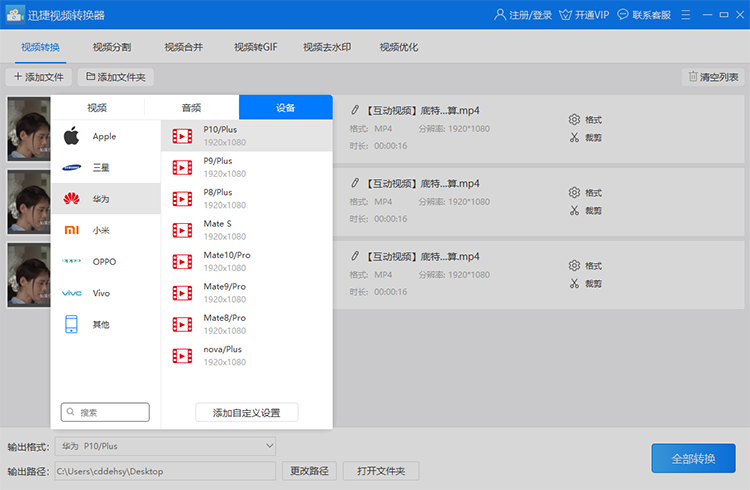The width and height of the screenshot is (750, 490).
Task: Click the second file's 裁剪 scissors icon
Action: pyautogui.click(x=574, y=211)
